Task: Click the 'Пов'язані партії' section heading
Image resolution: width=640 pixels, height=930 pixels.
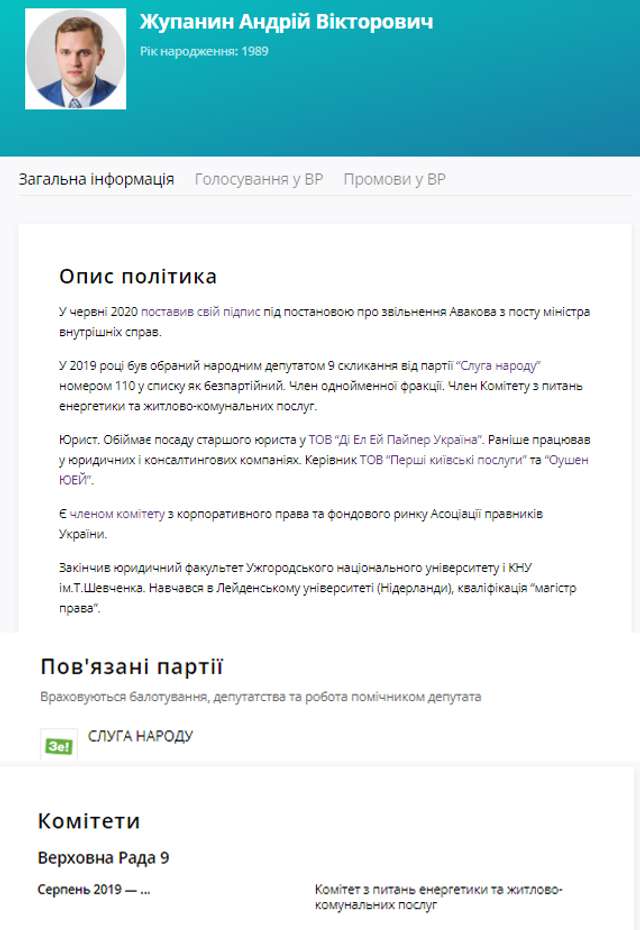Action: (x=131, y=667)
